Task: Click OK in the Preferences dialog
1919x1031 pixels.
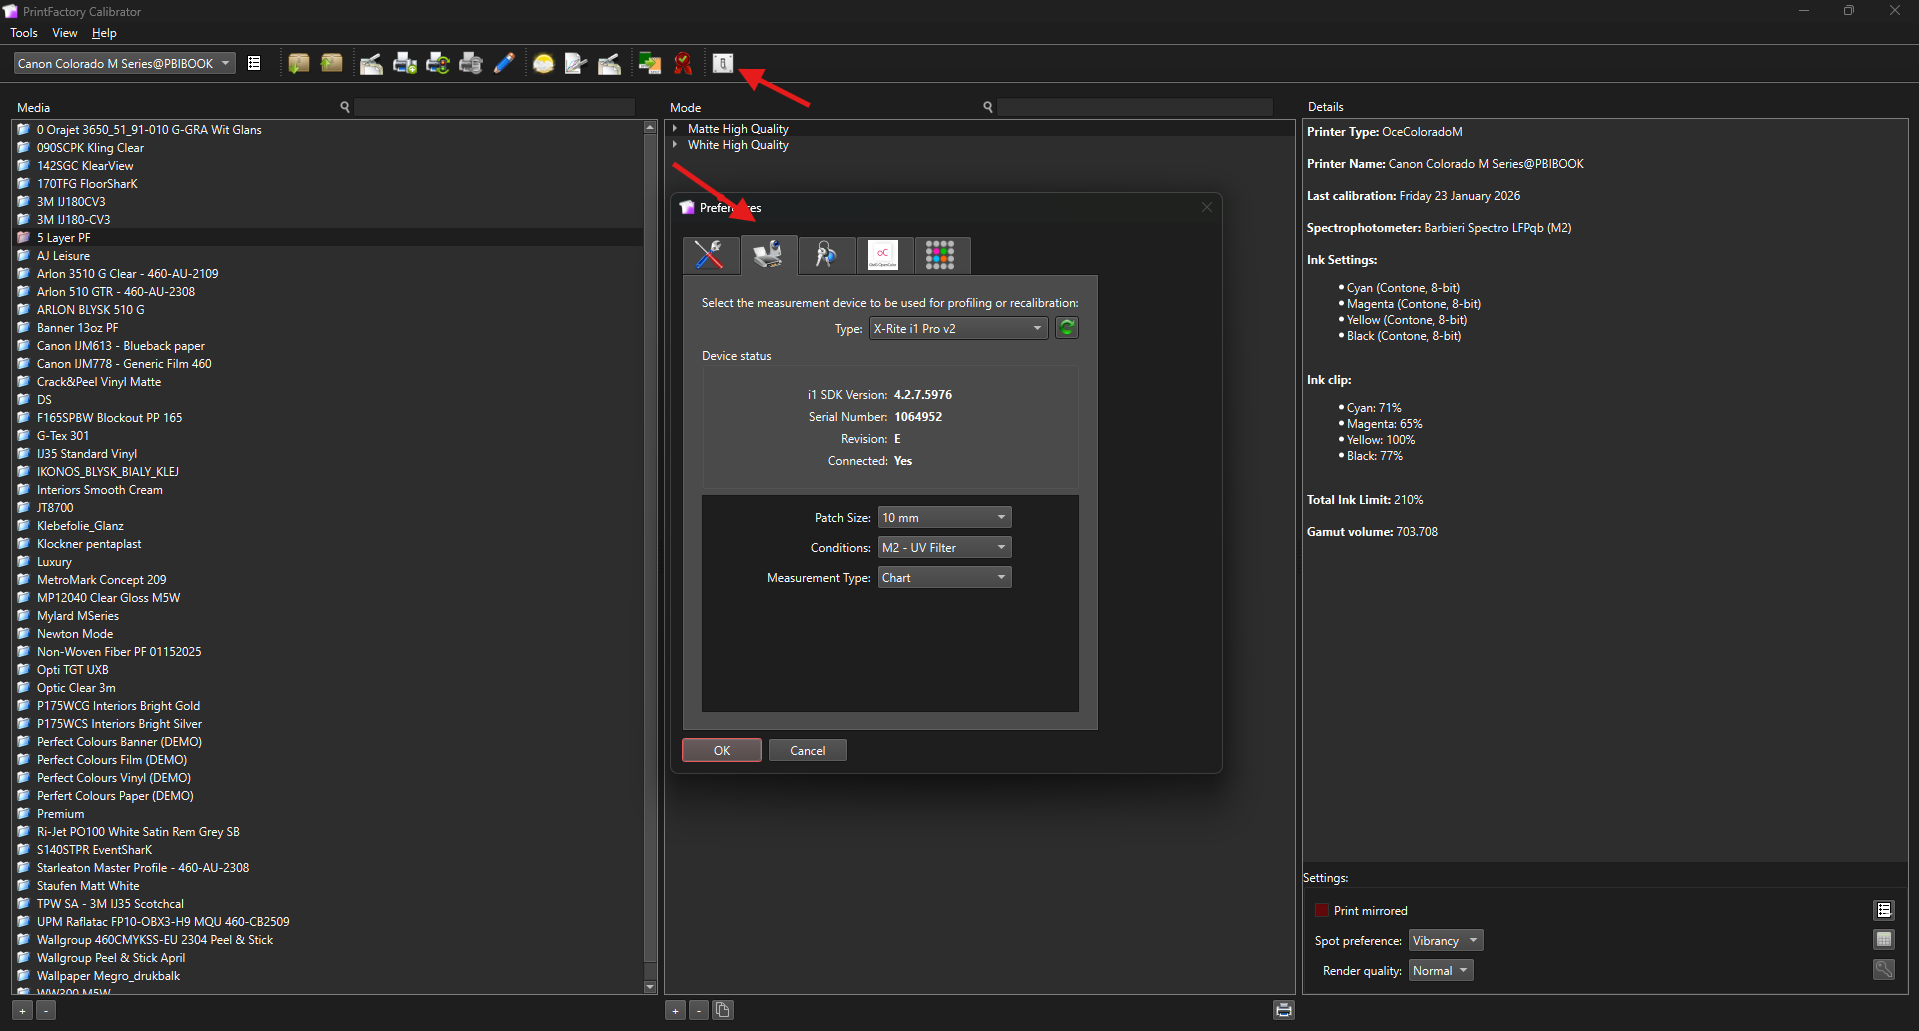Action: coord(721,751)
